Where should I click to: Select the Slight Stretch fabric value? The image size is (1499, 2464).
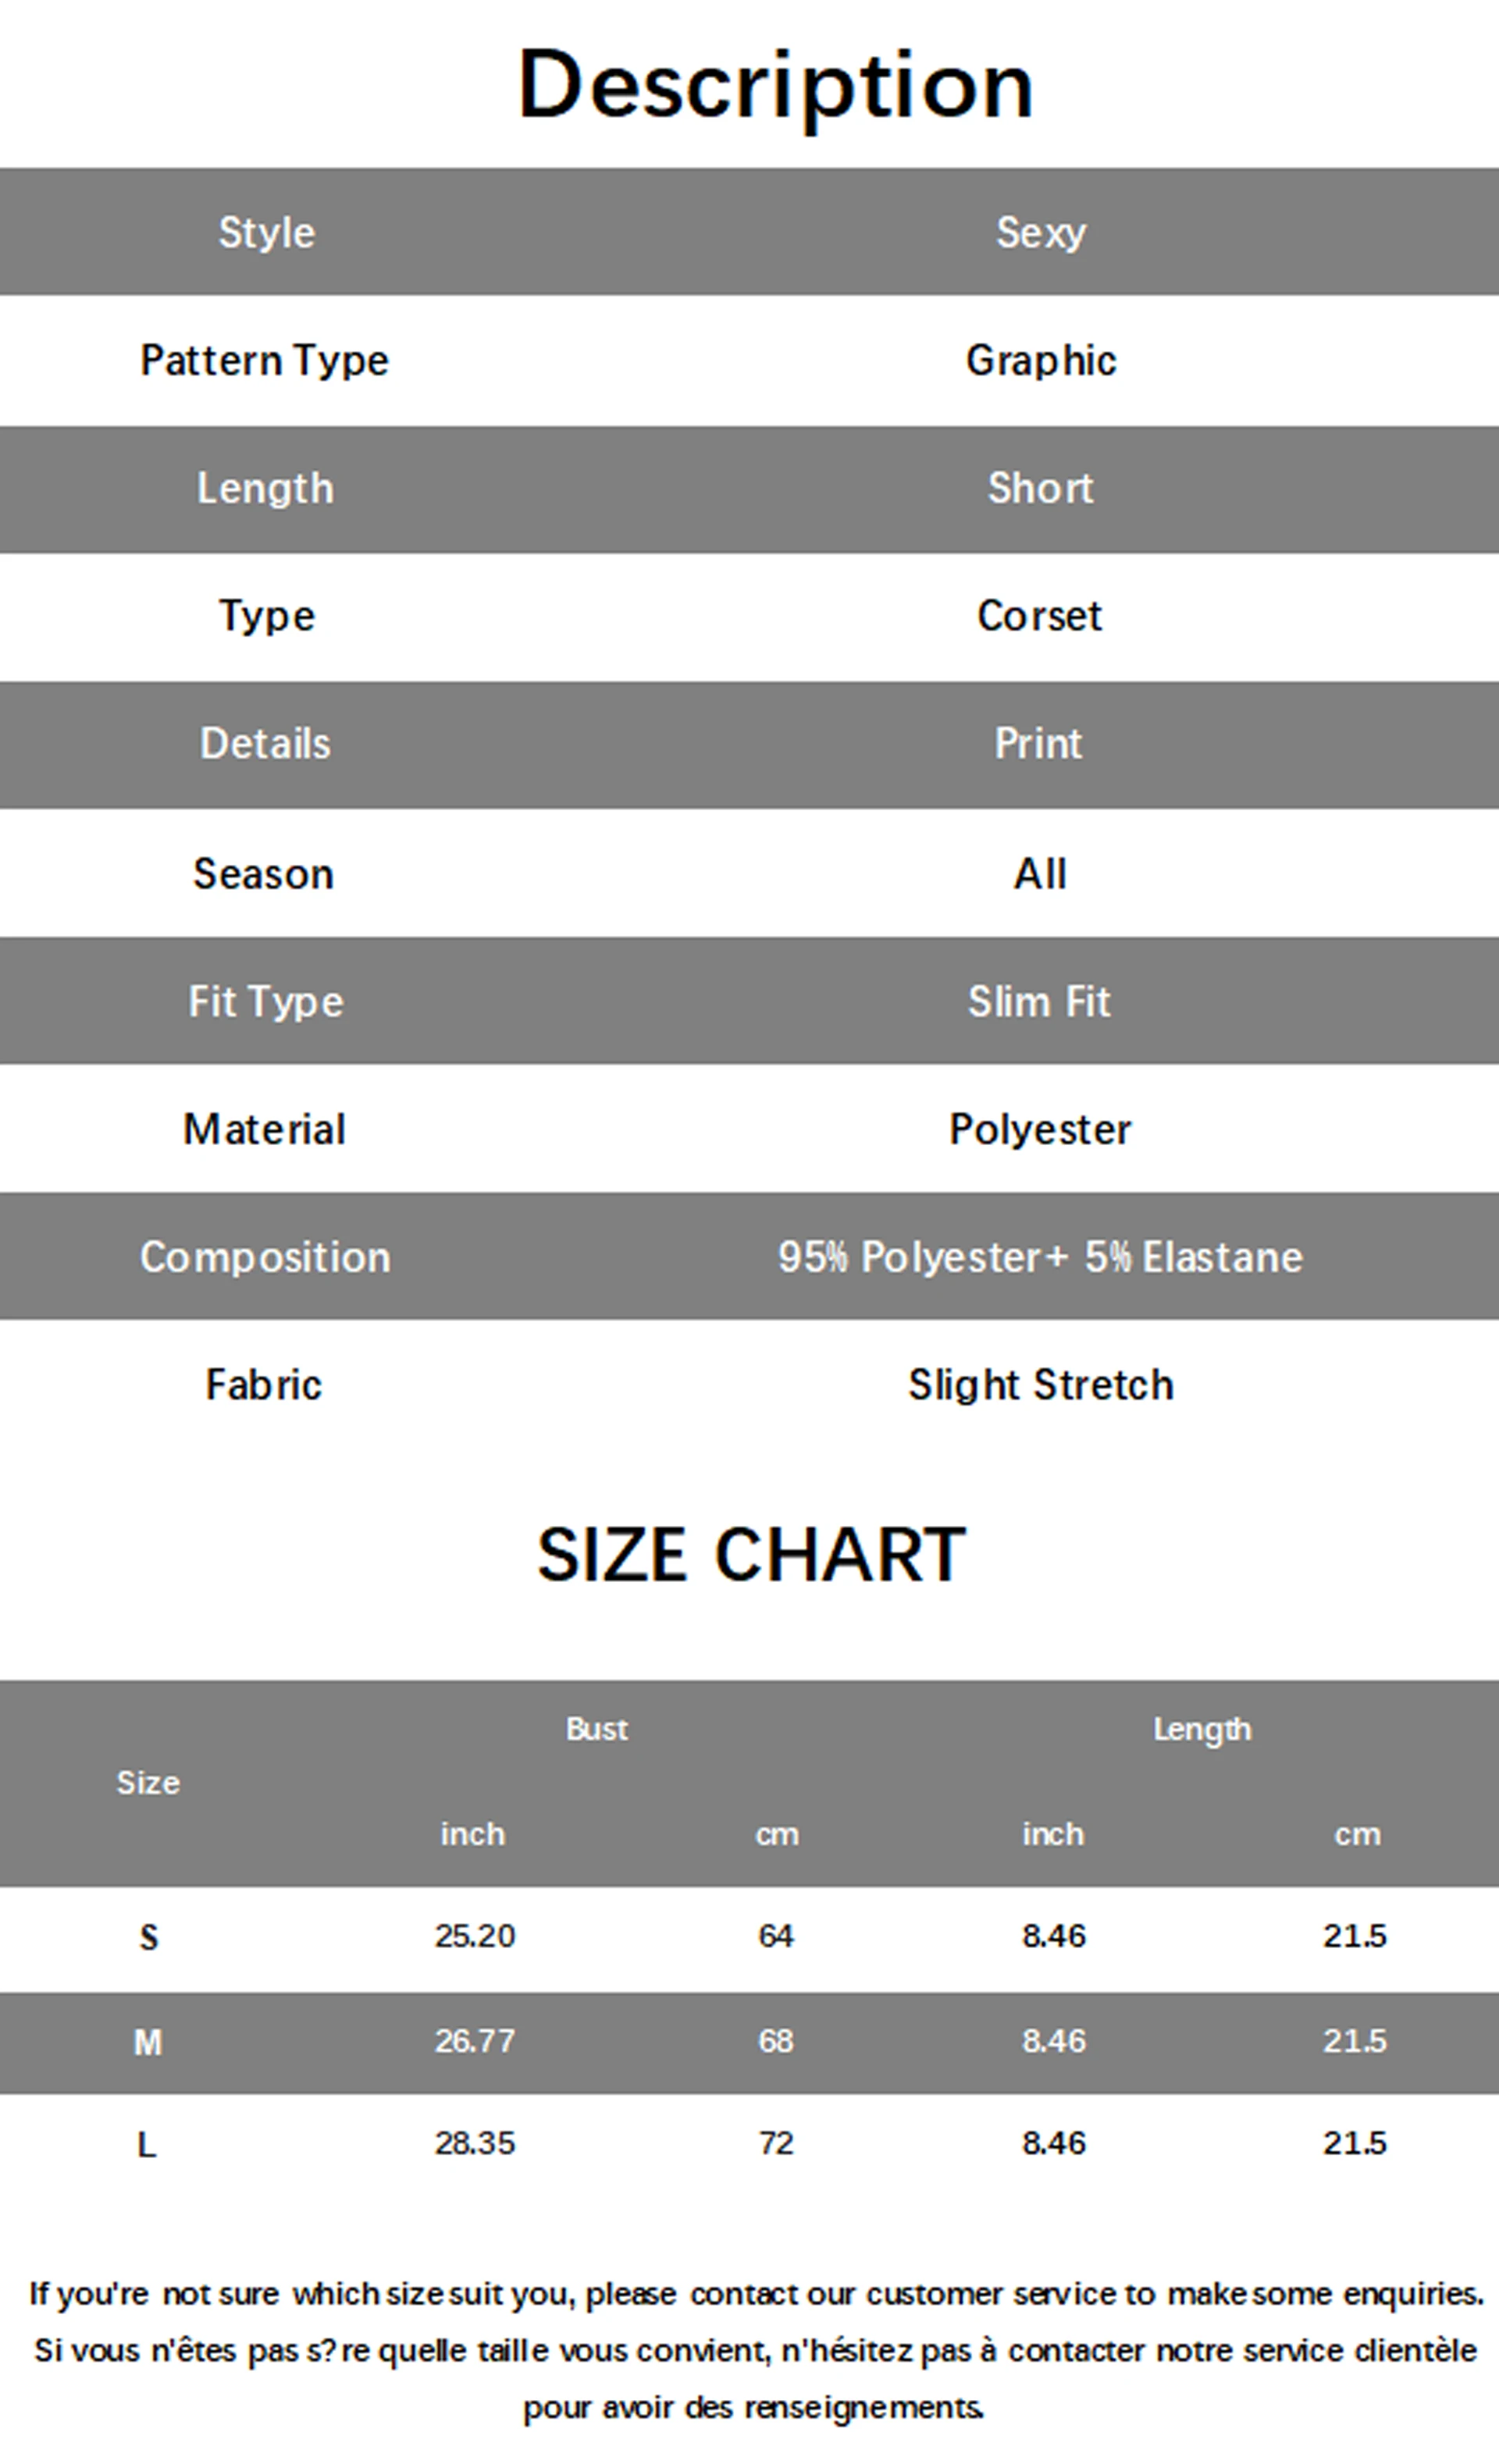point(1040,1385)
